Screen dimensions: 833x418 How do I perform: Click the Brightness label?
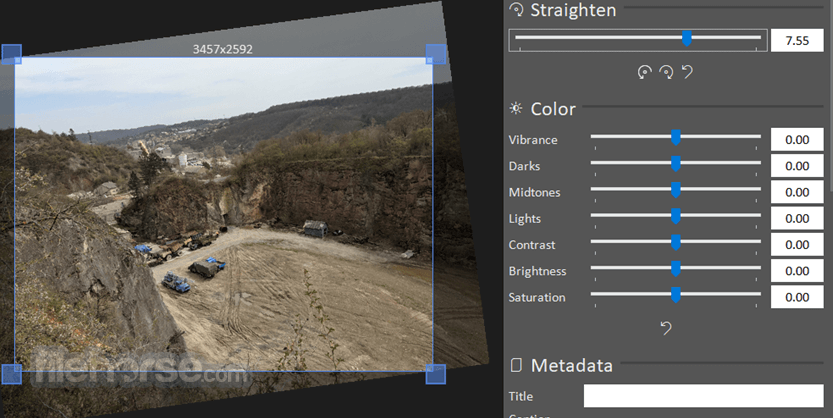[537, 271]
